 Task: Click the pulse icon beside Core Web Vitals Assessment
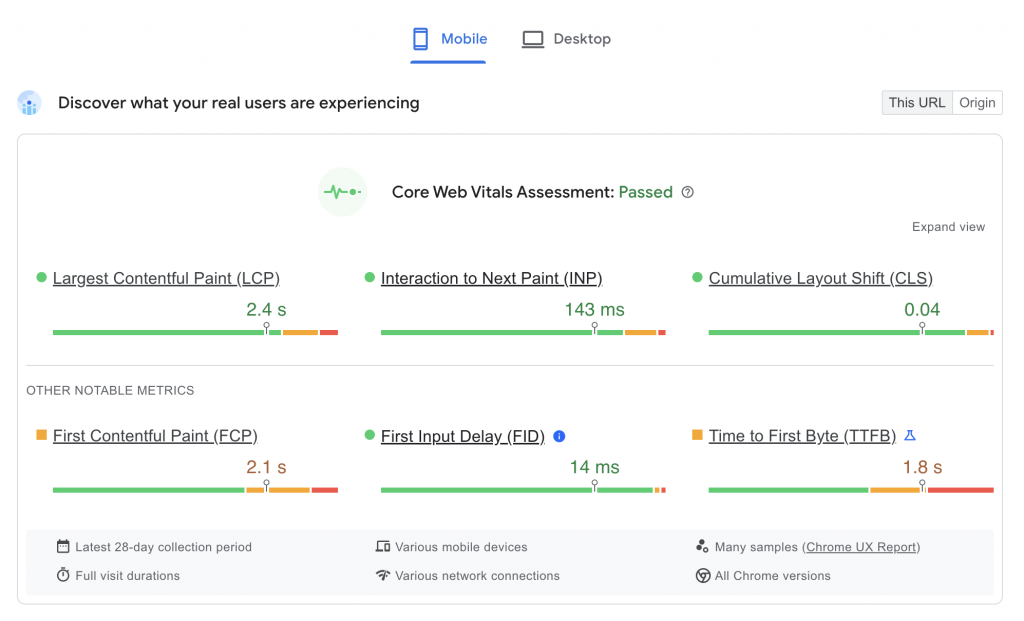coord(342,191)
